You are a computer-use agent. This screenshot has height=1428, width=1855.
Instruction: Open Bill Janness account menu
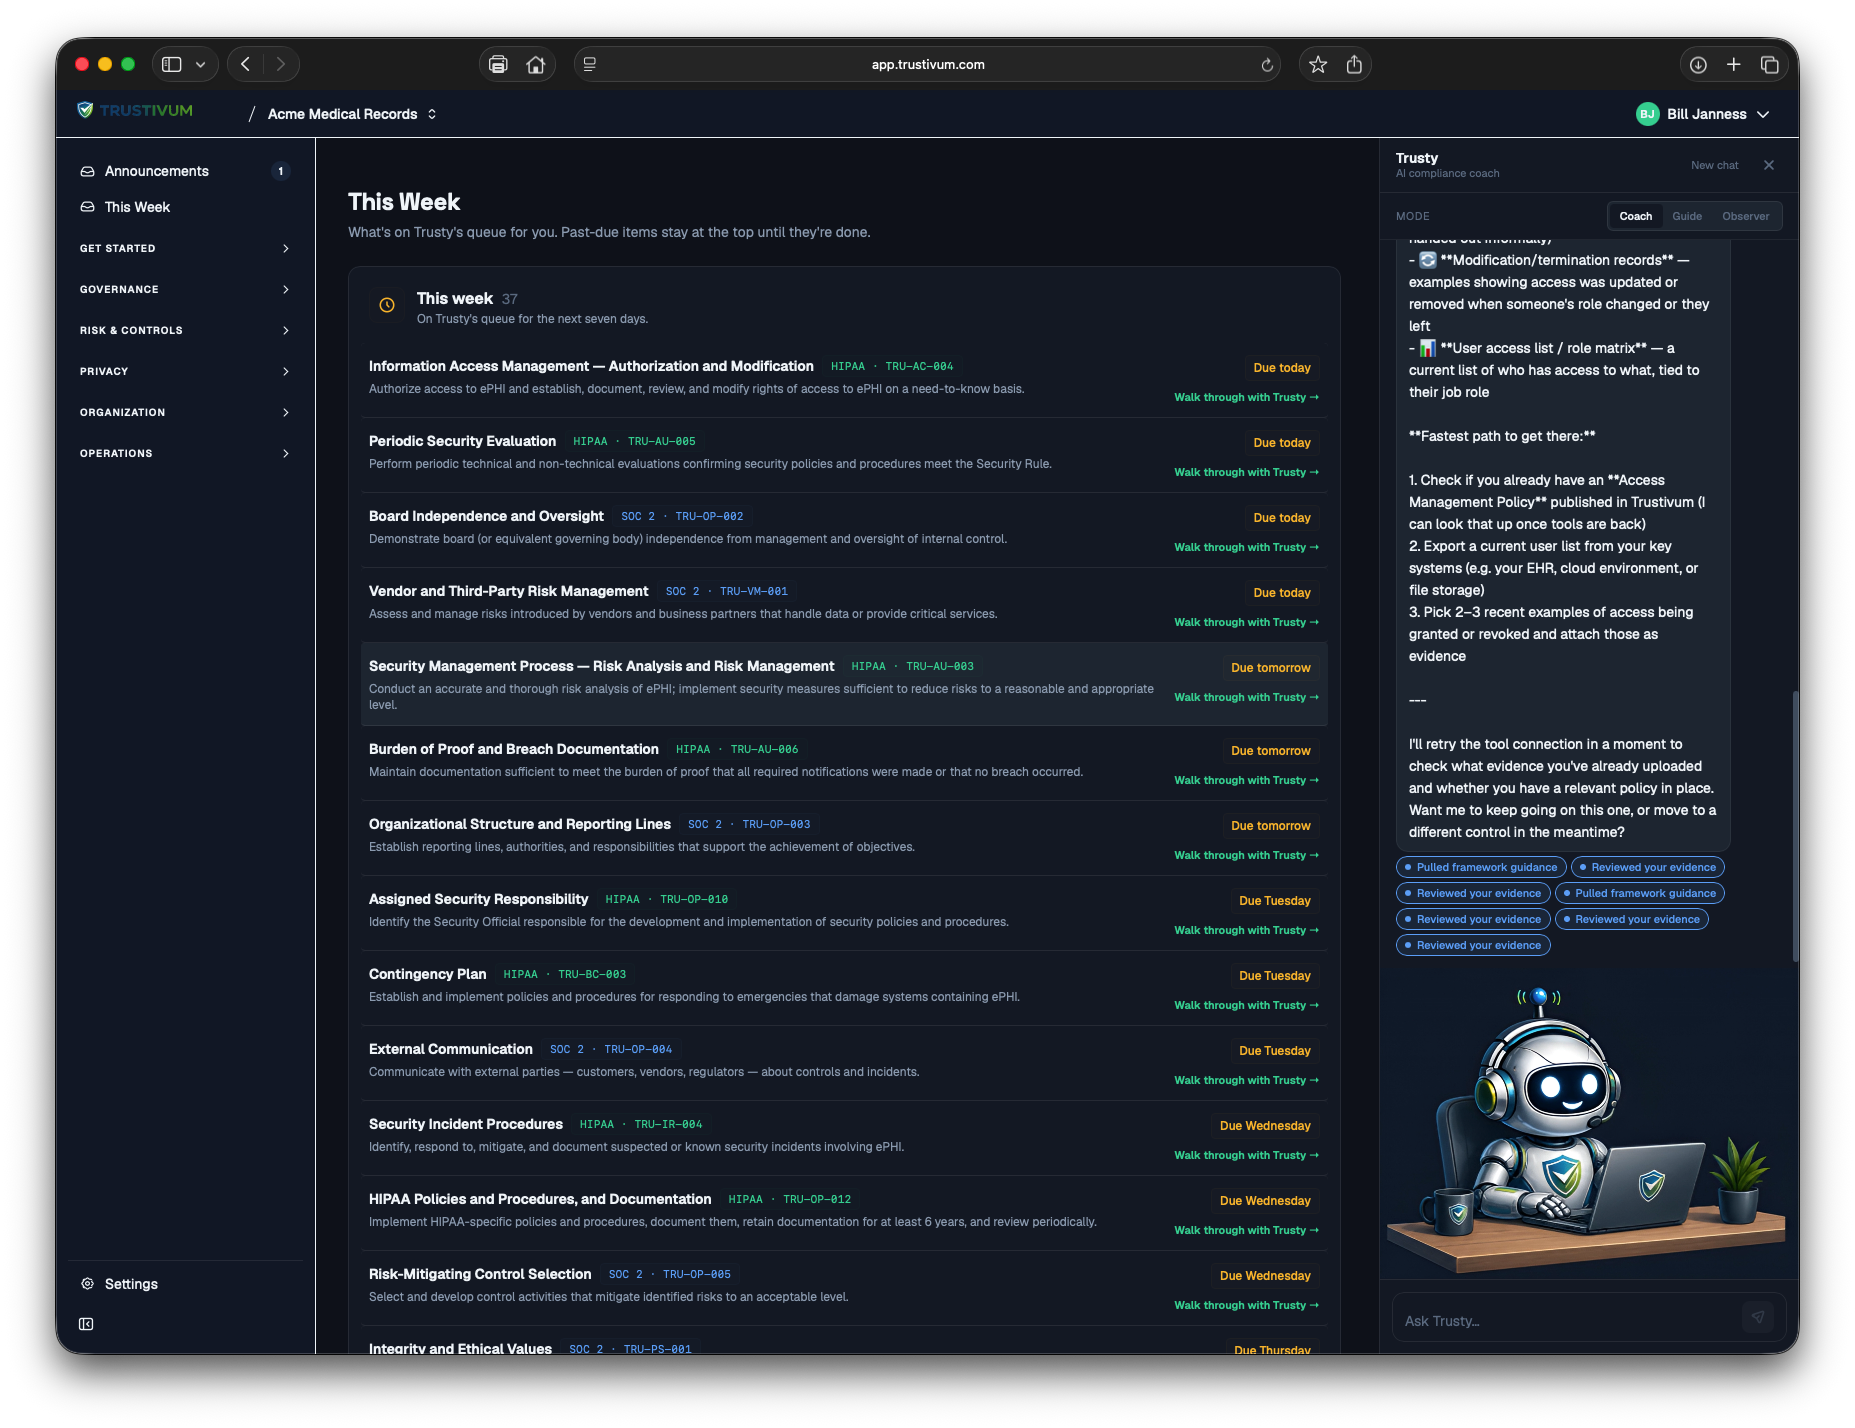click(x=1703, y=114)
